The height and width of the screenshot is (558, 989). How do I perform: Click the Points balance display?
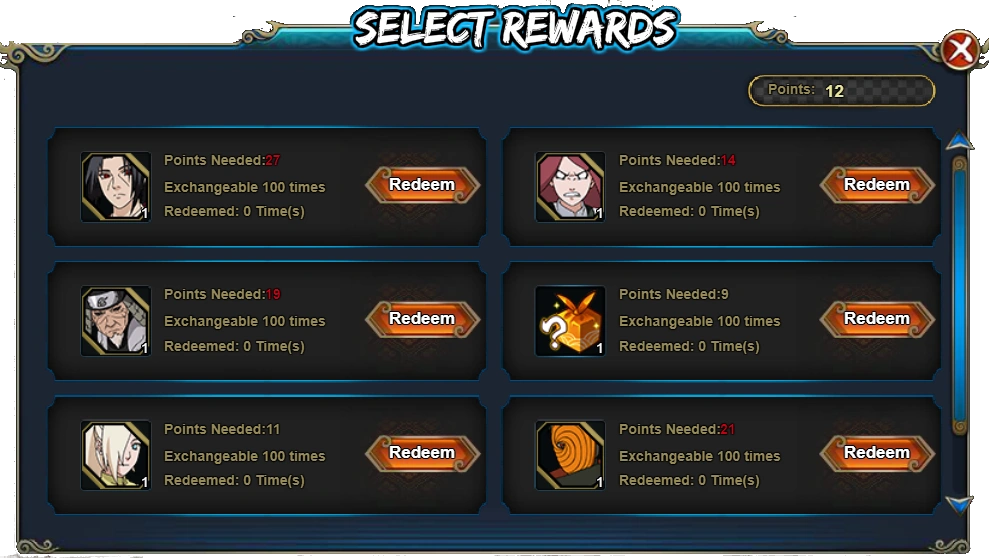(841, 91)
